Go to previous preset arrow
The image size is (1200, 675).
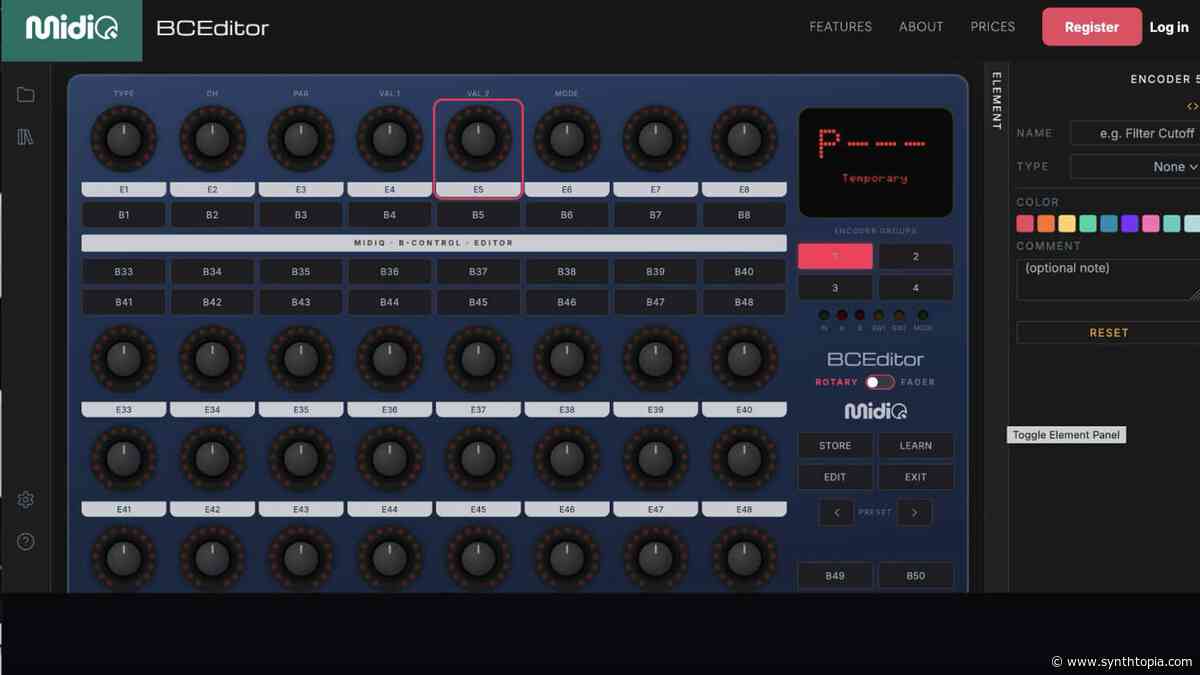836,512
